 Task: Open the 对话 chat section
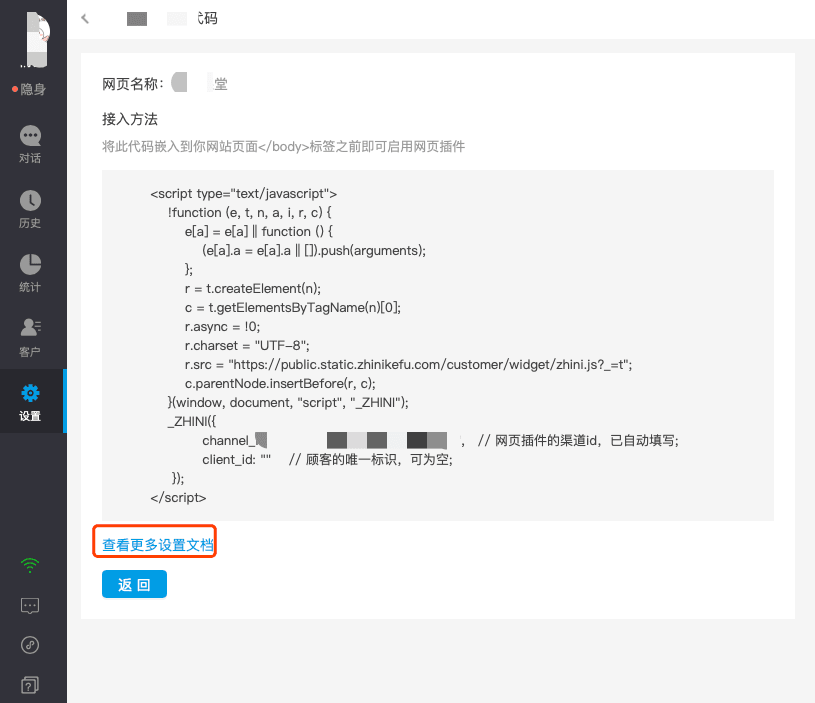click(x=30, y=144)
